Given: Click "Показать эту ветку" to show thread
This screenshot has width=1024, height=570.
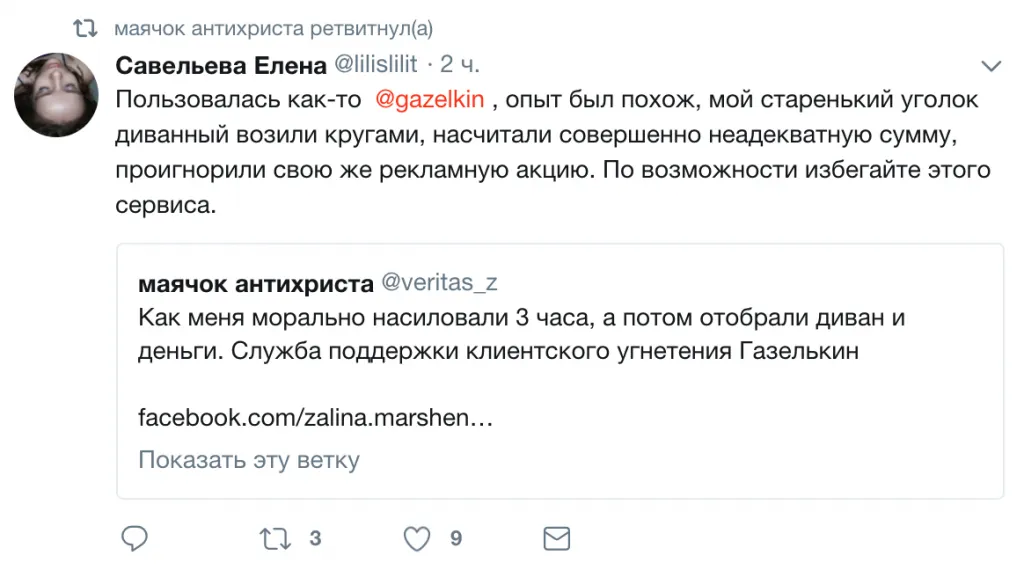Looking at the screenshot, I should (249, 460).
